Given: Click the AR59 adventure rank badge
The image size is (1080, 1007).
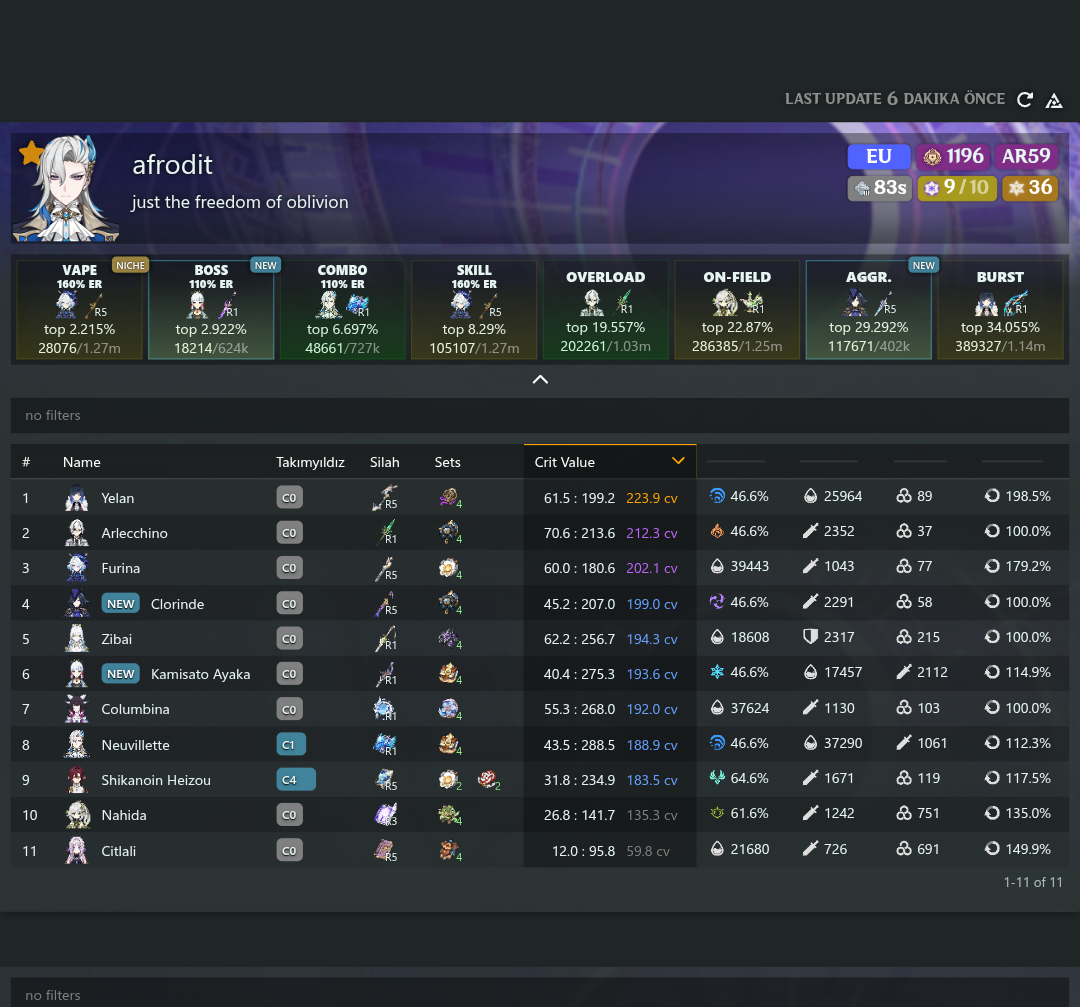Looking at the screenshot, I should 1026,156.
